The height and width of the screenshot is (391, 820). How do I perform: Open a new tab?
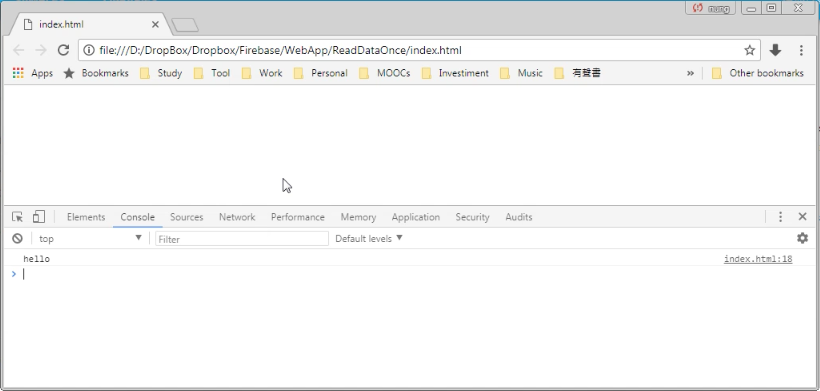pos(185,25)
